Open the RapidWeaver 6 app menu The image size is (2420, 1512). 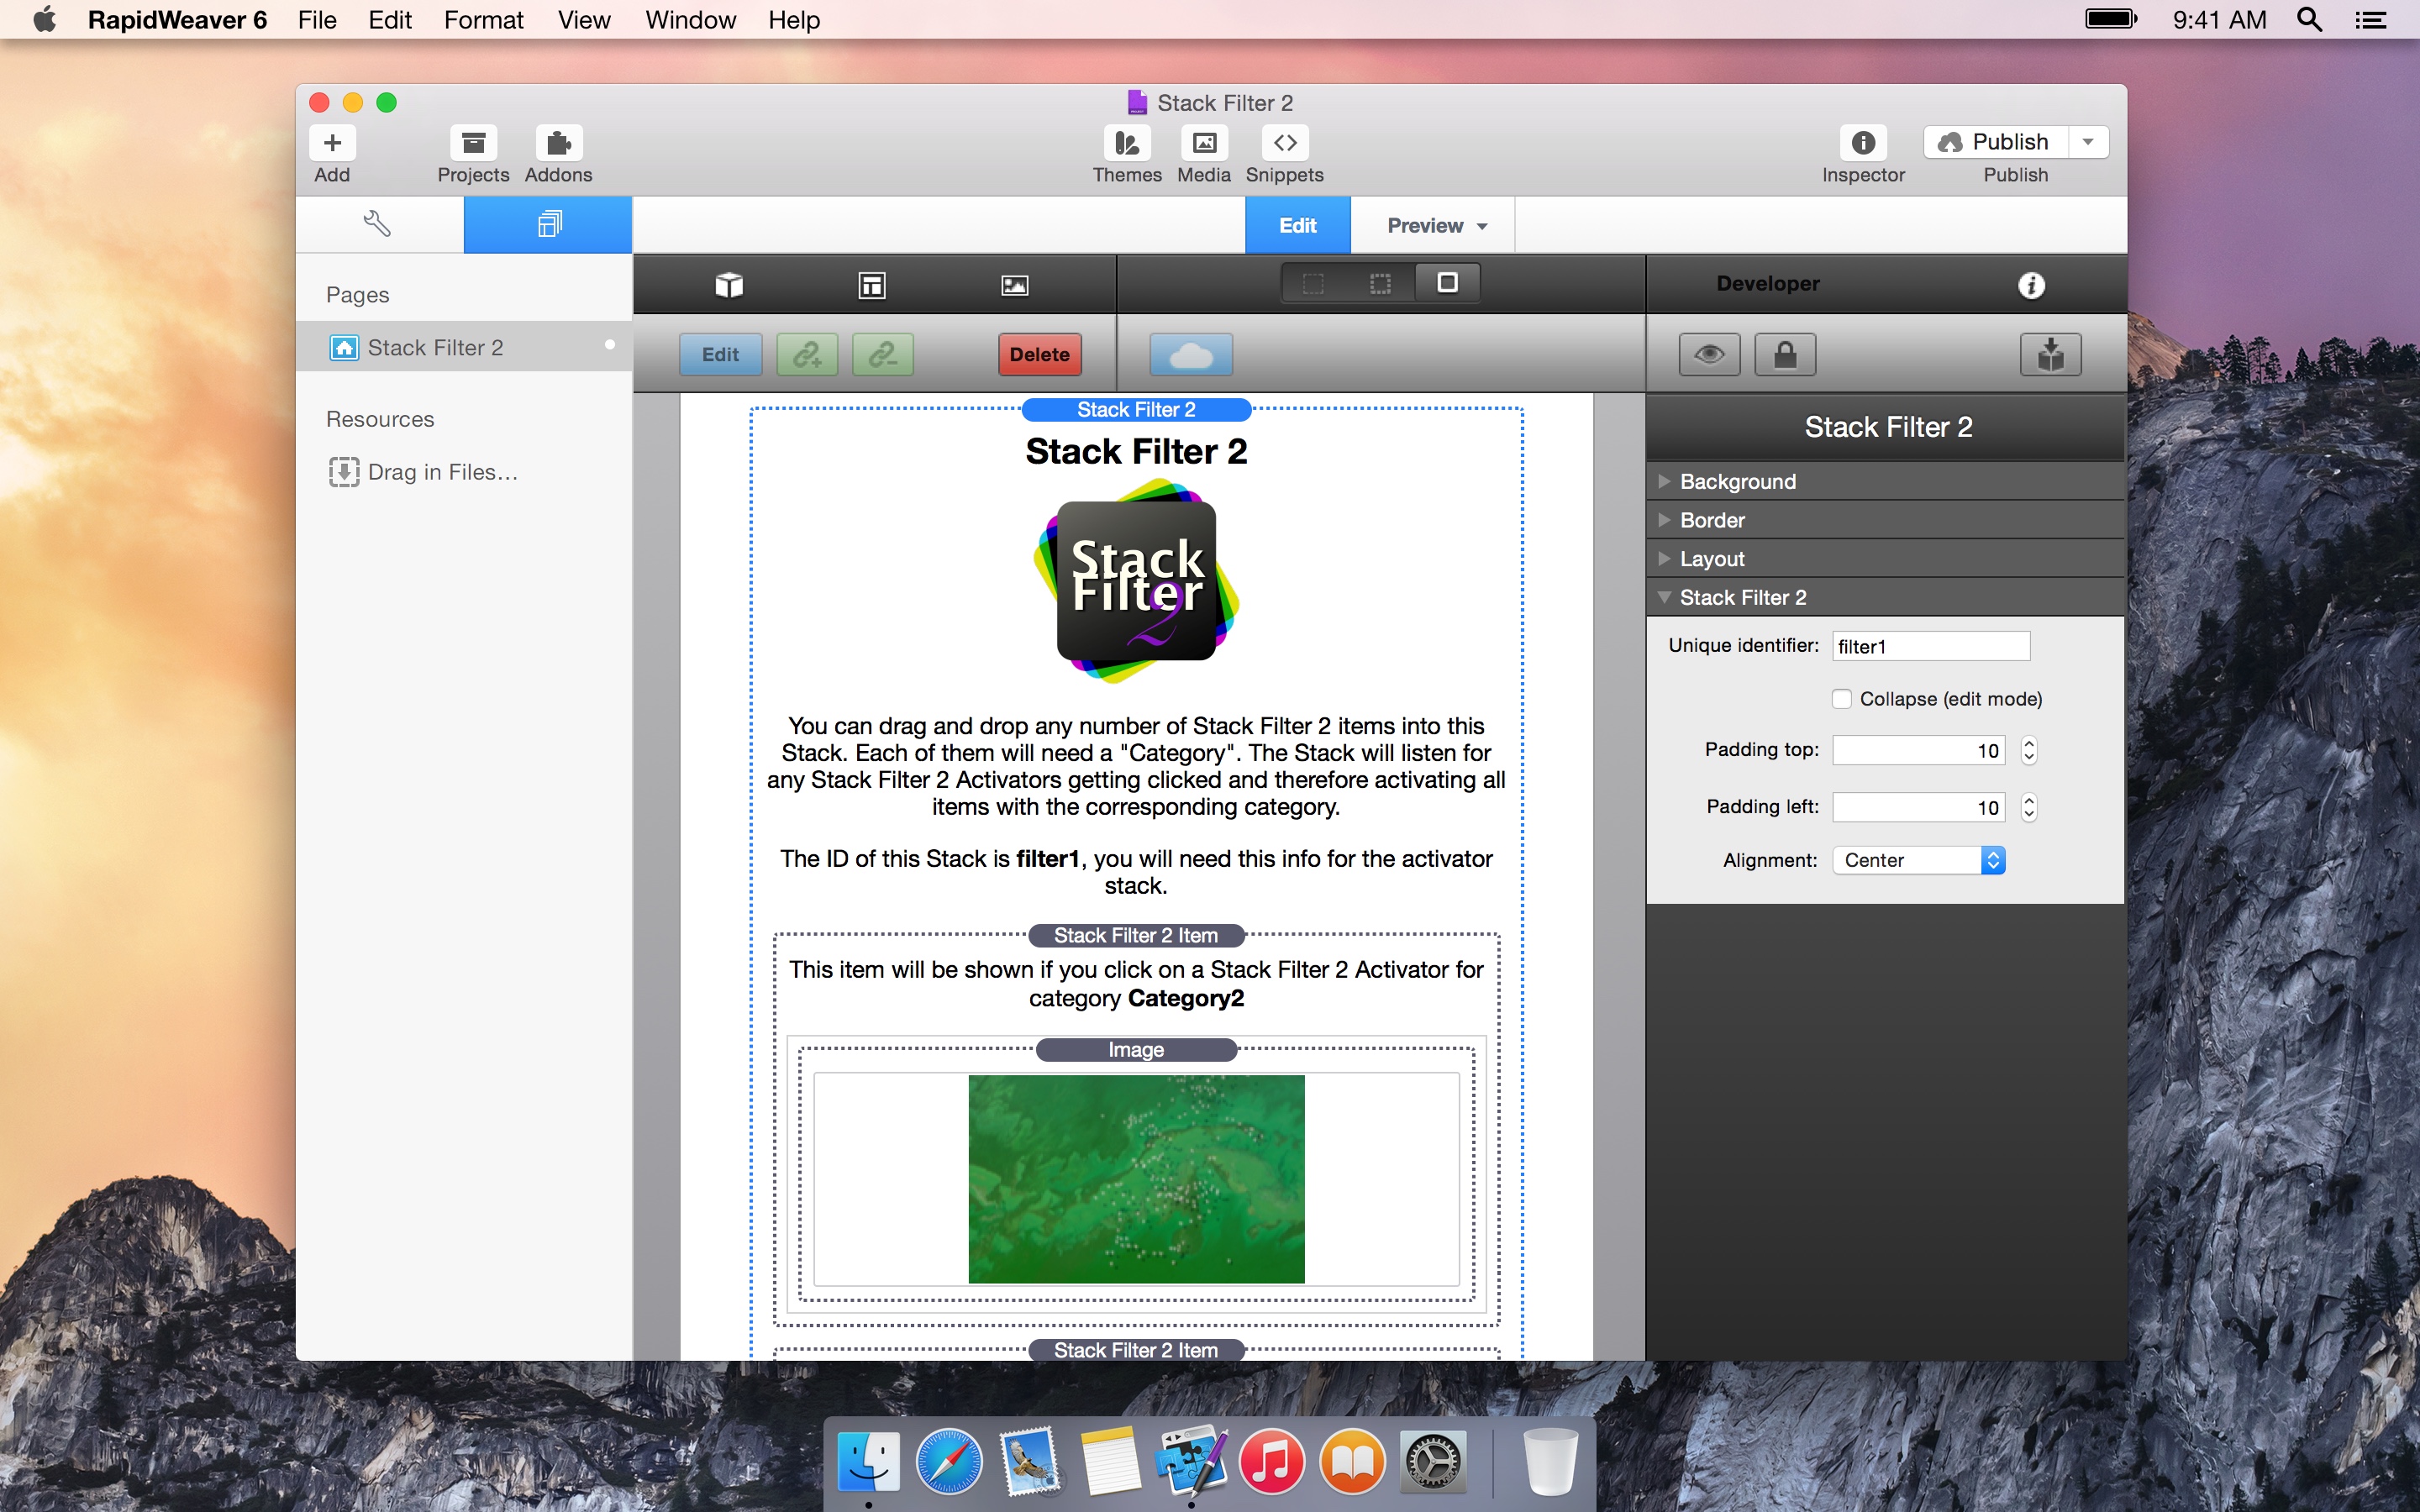[177, 20]
